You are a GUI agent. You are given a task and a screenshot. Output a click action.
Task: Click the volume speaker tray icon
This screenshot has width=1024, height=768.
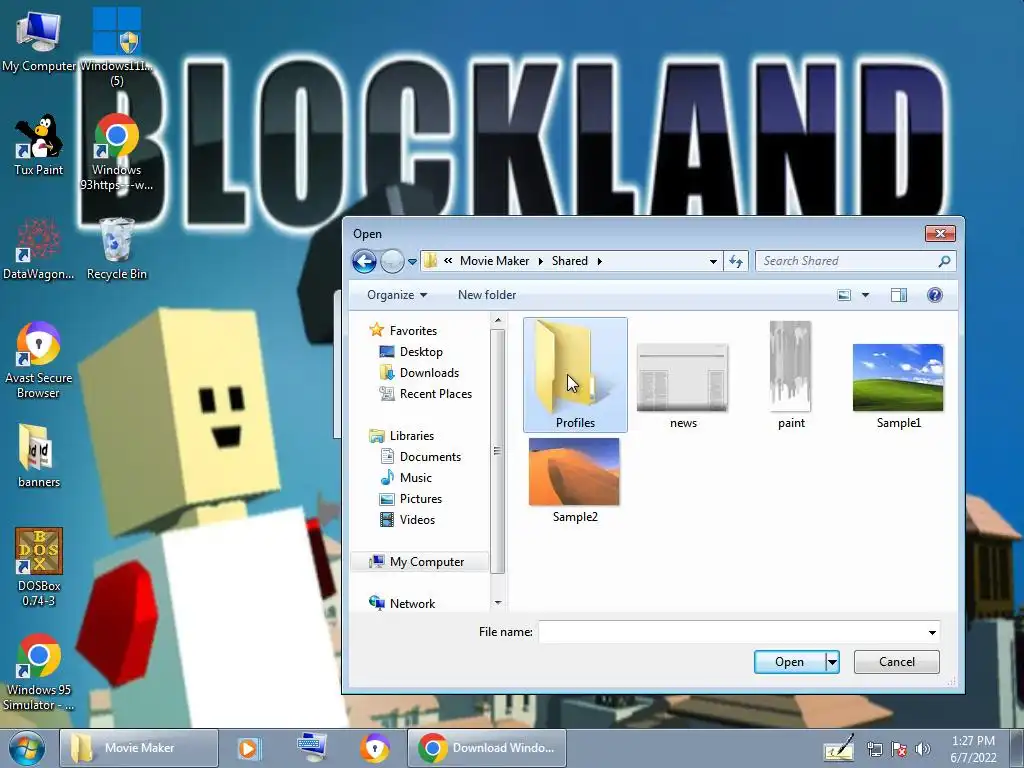click(x=922, y=749)
